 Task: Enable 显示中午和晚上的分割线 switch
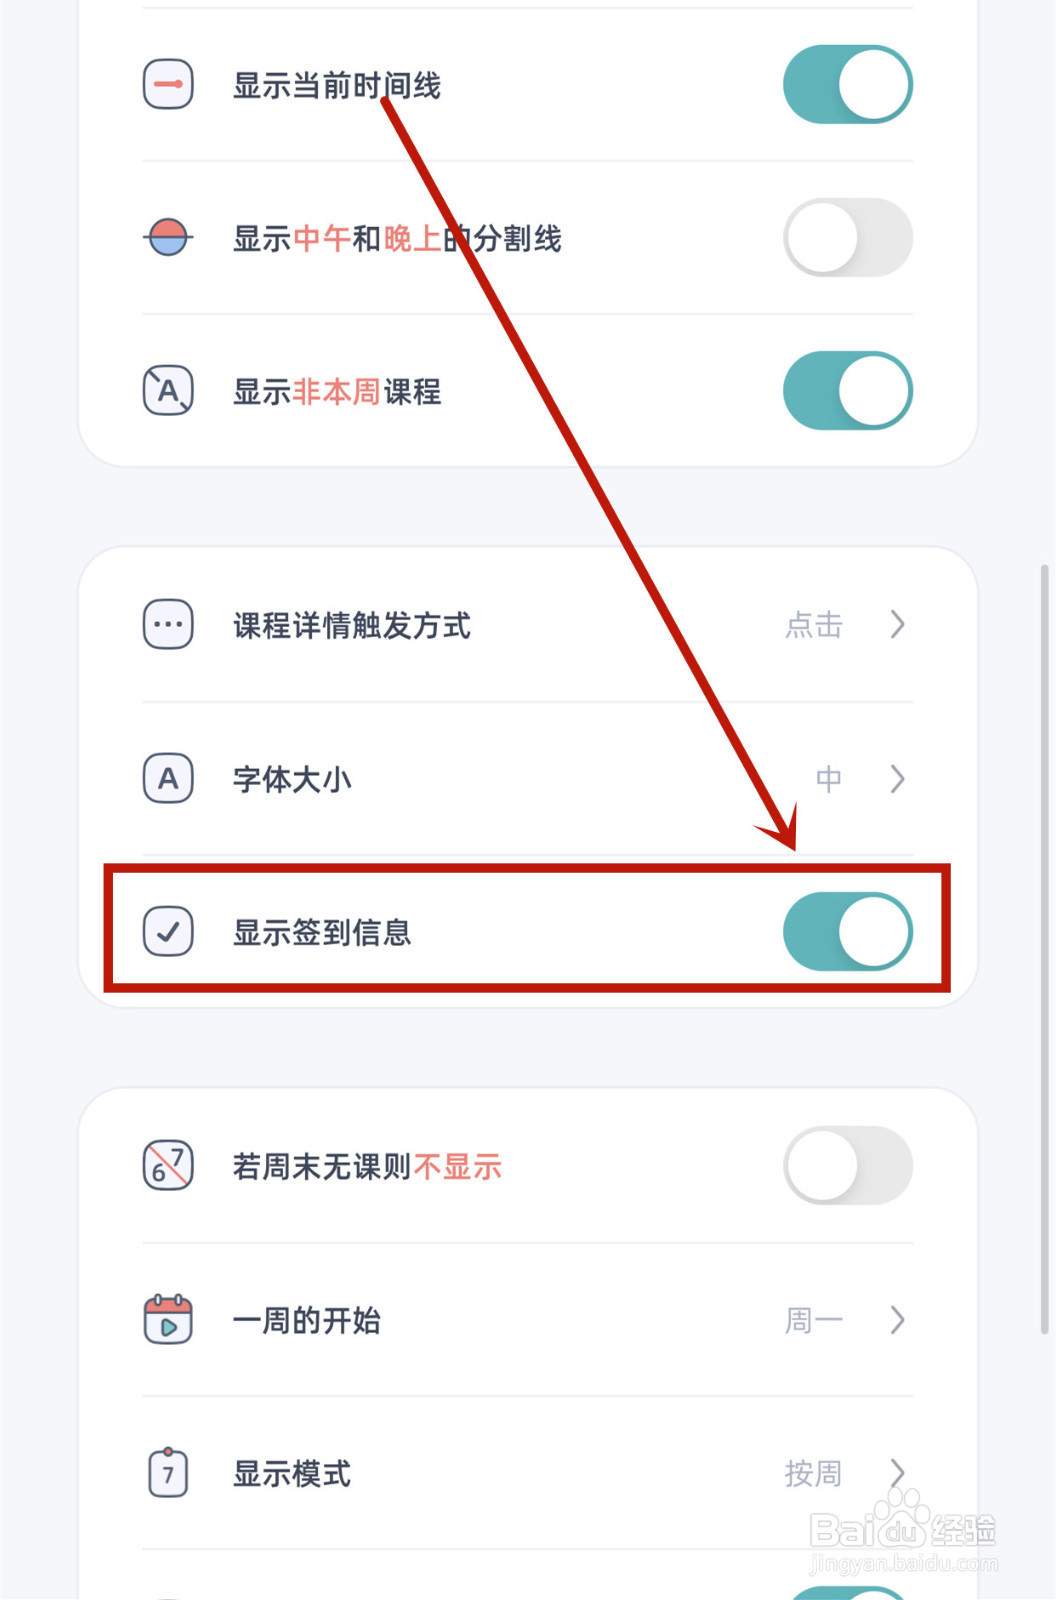847,238
